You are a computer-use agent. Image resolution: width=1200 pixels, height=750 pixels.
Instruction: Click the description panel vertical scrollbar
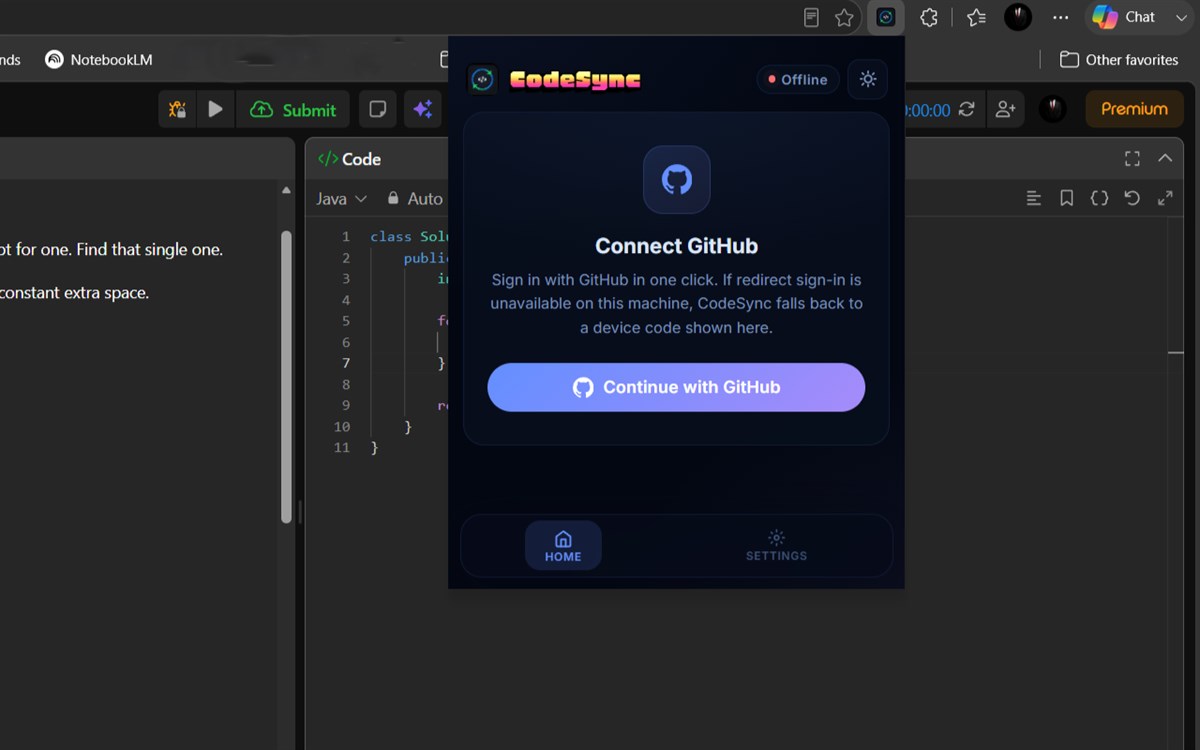(287, 377)
